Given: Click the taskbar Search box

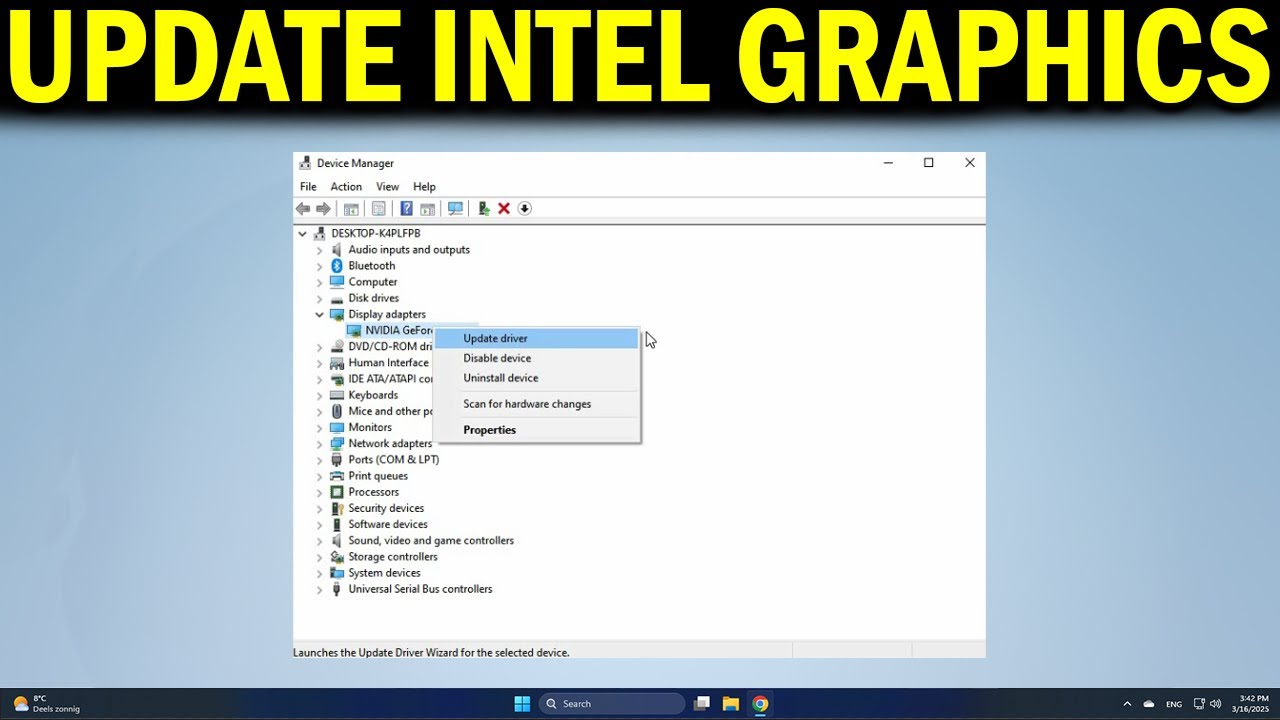Looking at the screenshot, I should [x=612, y=704].
